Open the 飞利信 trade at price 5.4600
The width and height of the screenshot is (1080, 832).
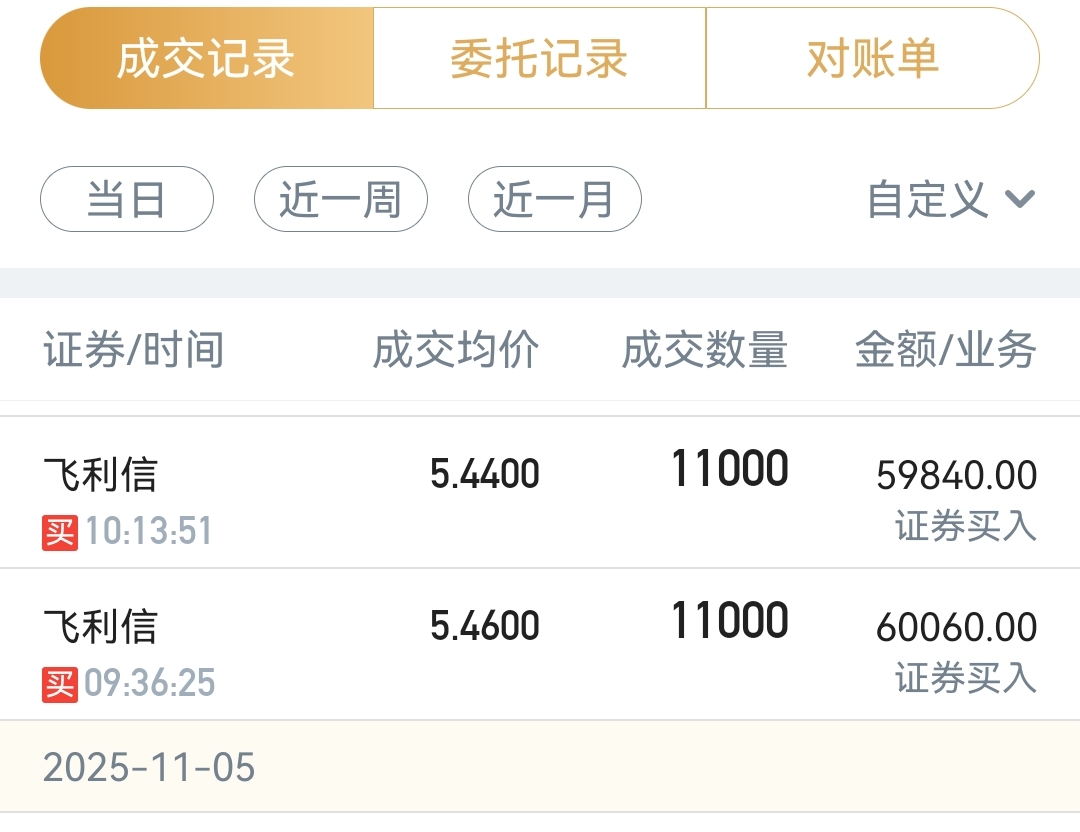(x=100, y=627)
